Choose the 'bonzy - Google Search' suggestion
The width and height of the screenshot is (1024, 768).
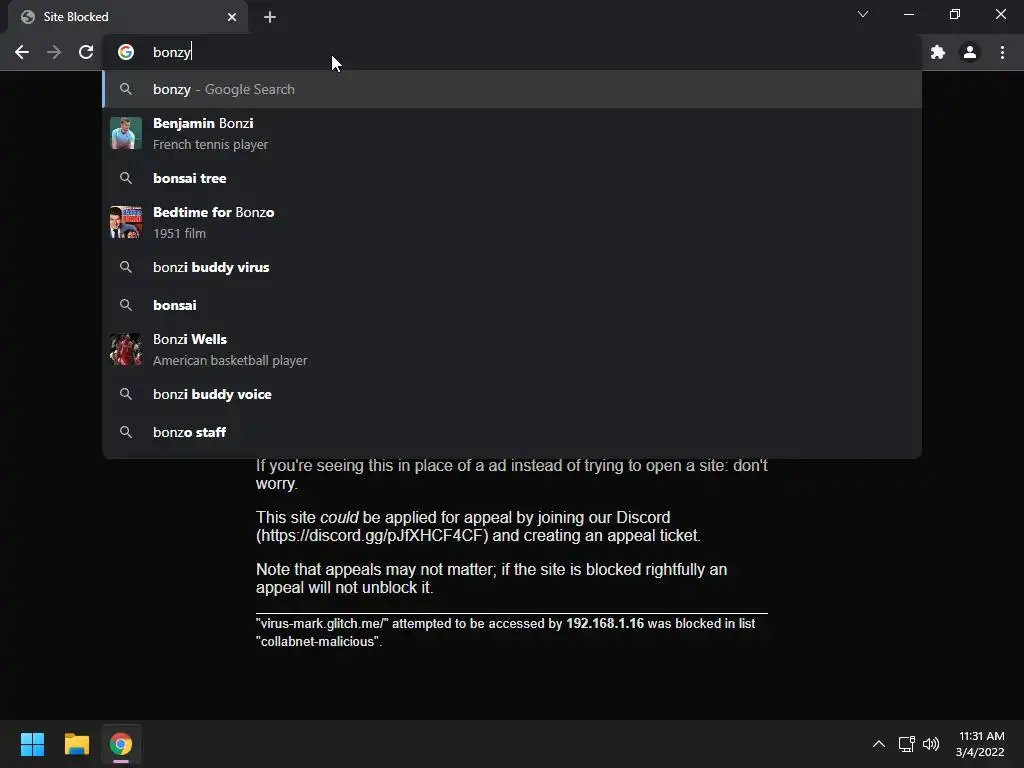512,89
